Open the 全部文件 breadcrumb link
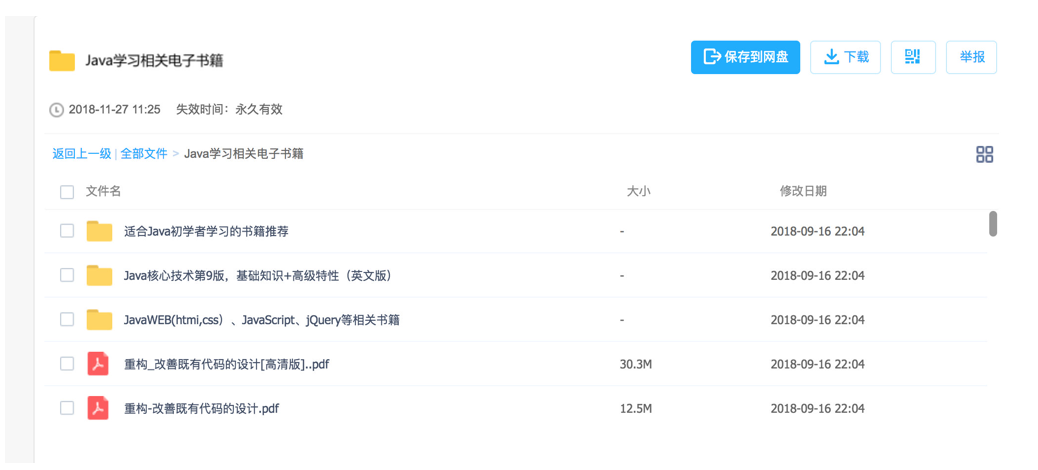Viewport: 1038px width, 470px height. click(x=144, y=154)
